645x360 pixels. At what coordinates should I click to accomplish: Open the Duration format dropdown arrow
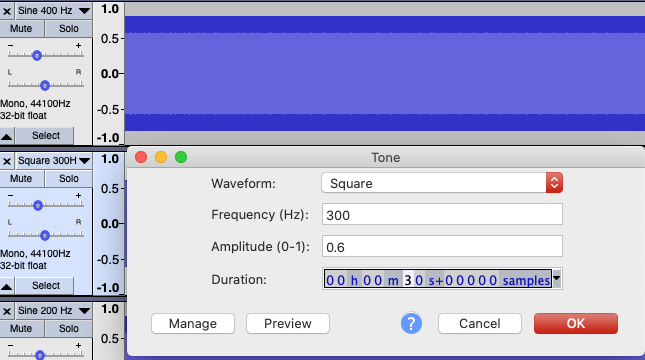(557, 279)
